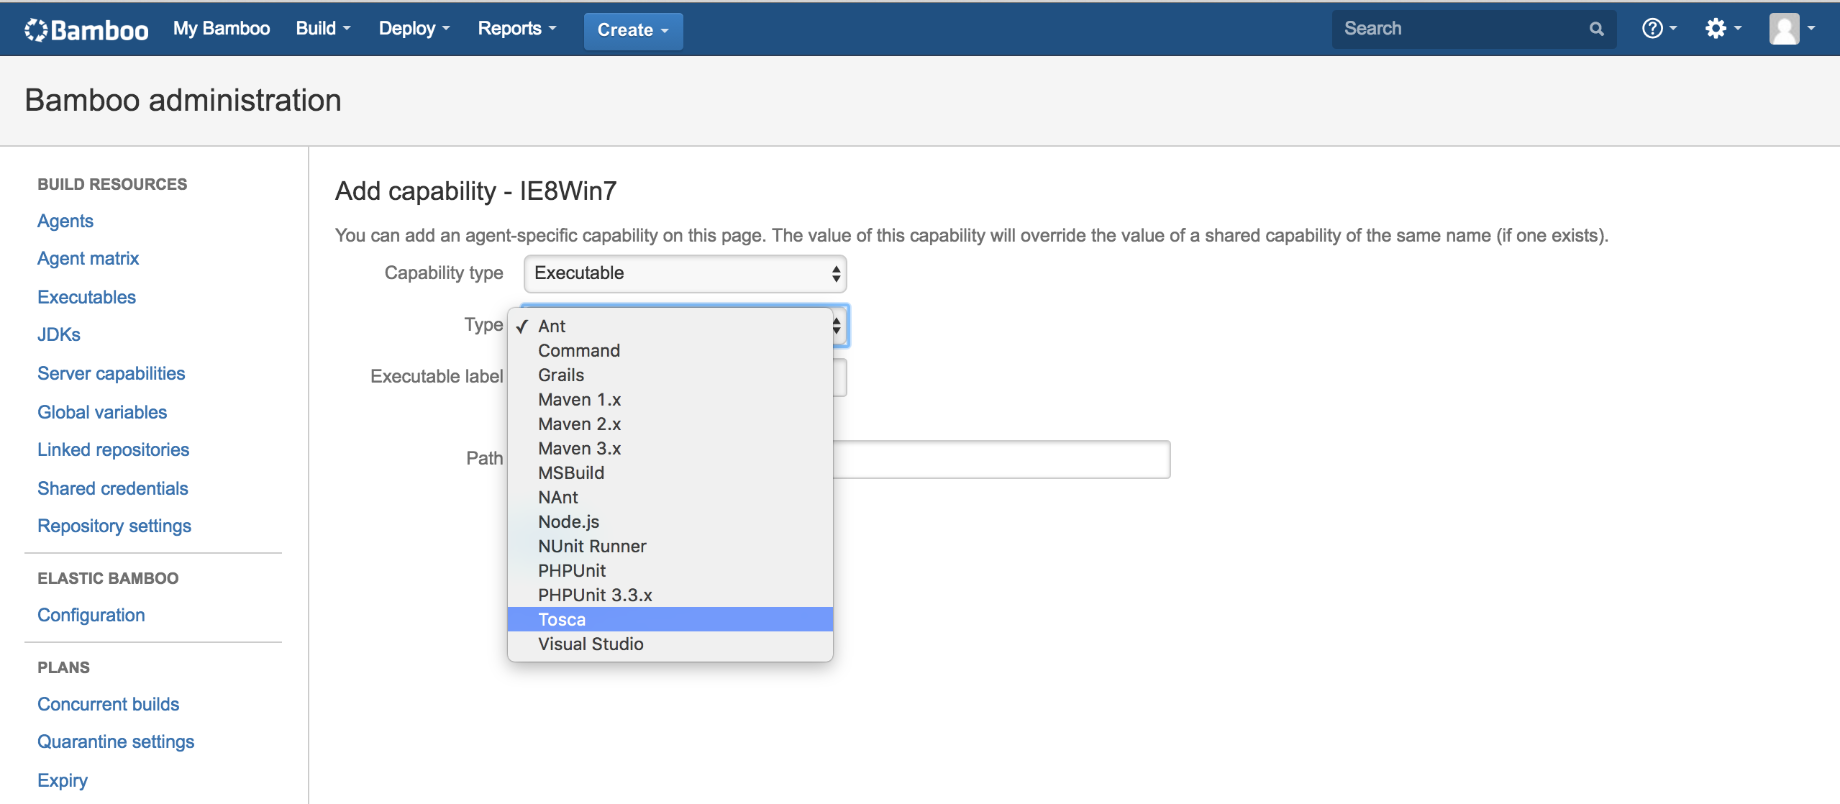1840x804 pixels.
Task: Open Quarantine settings link
Action: pyautogui.click(x=116, y=742)
